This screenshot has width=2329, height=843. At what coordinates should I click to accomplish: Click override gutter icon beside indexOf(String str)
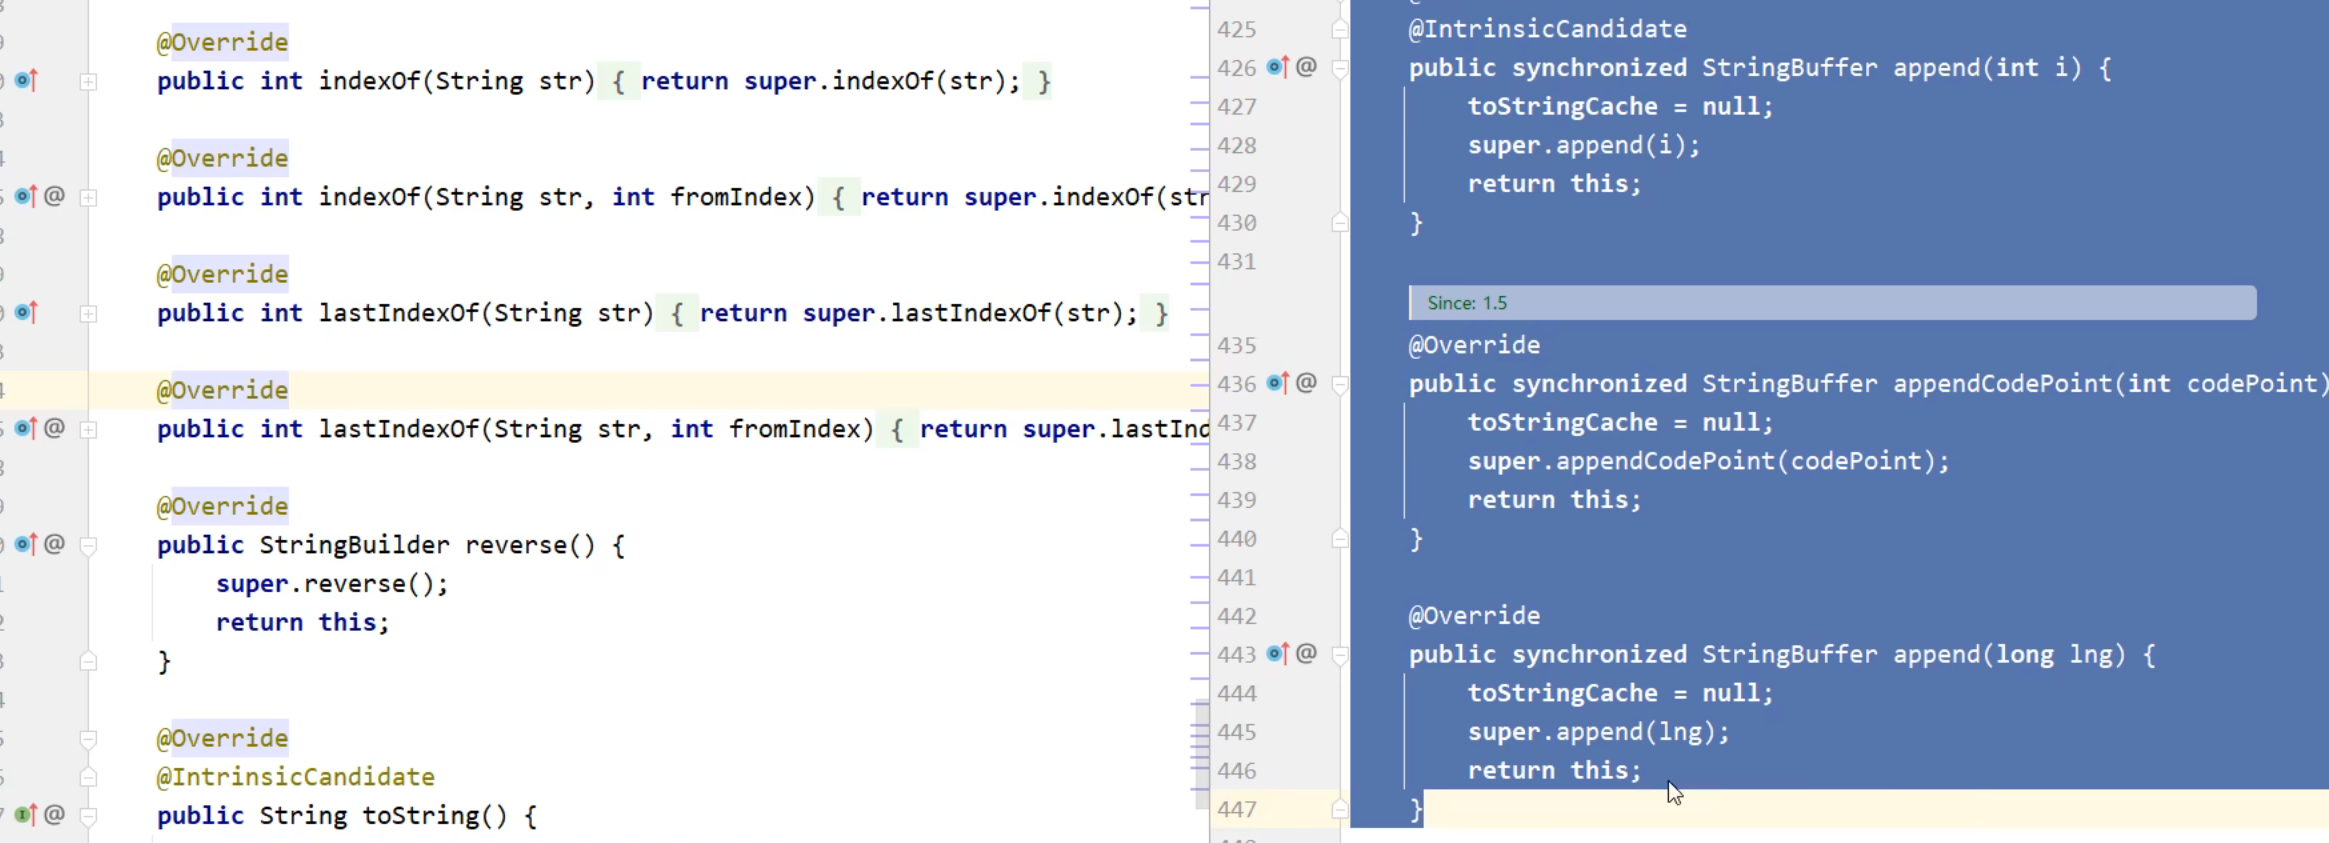point(26,80)
